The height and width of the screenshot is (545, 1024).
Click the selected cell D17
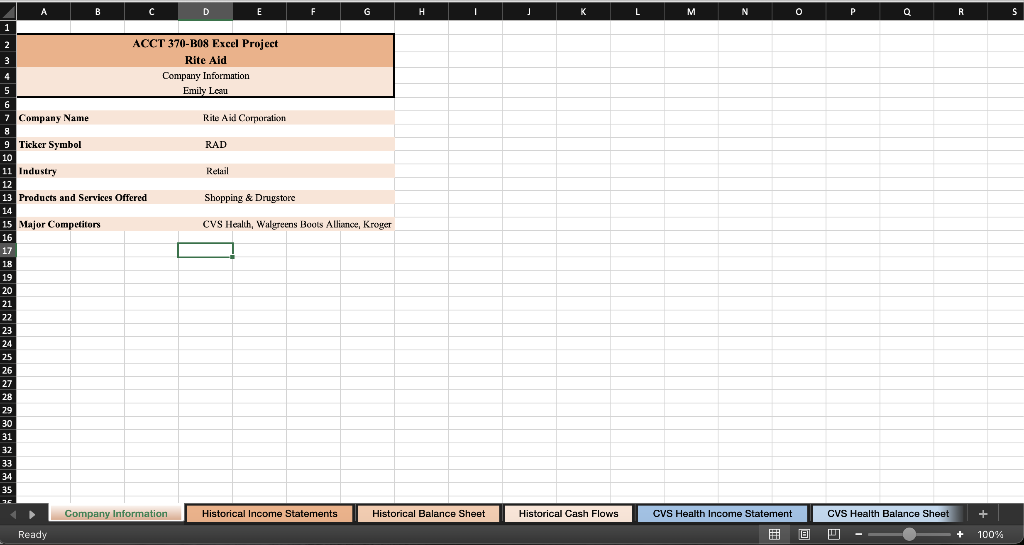click(205, 251)
